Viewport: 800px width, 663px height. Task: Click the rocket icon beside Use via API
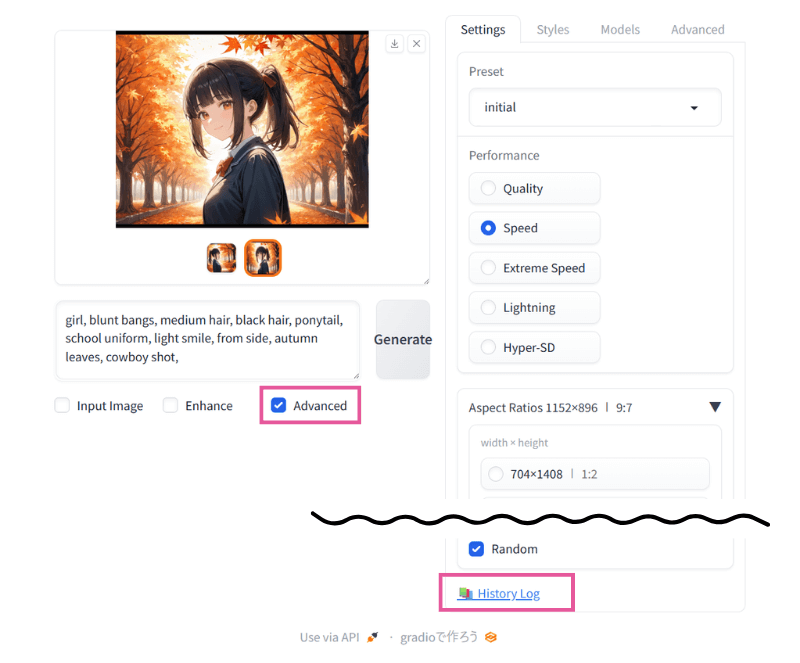pyautogui.click(x=373, y=637)
